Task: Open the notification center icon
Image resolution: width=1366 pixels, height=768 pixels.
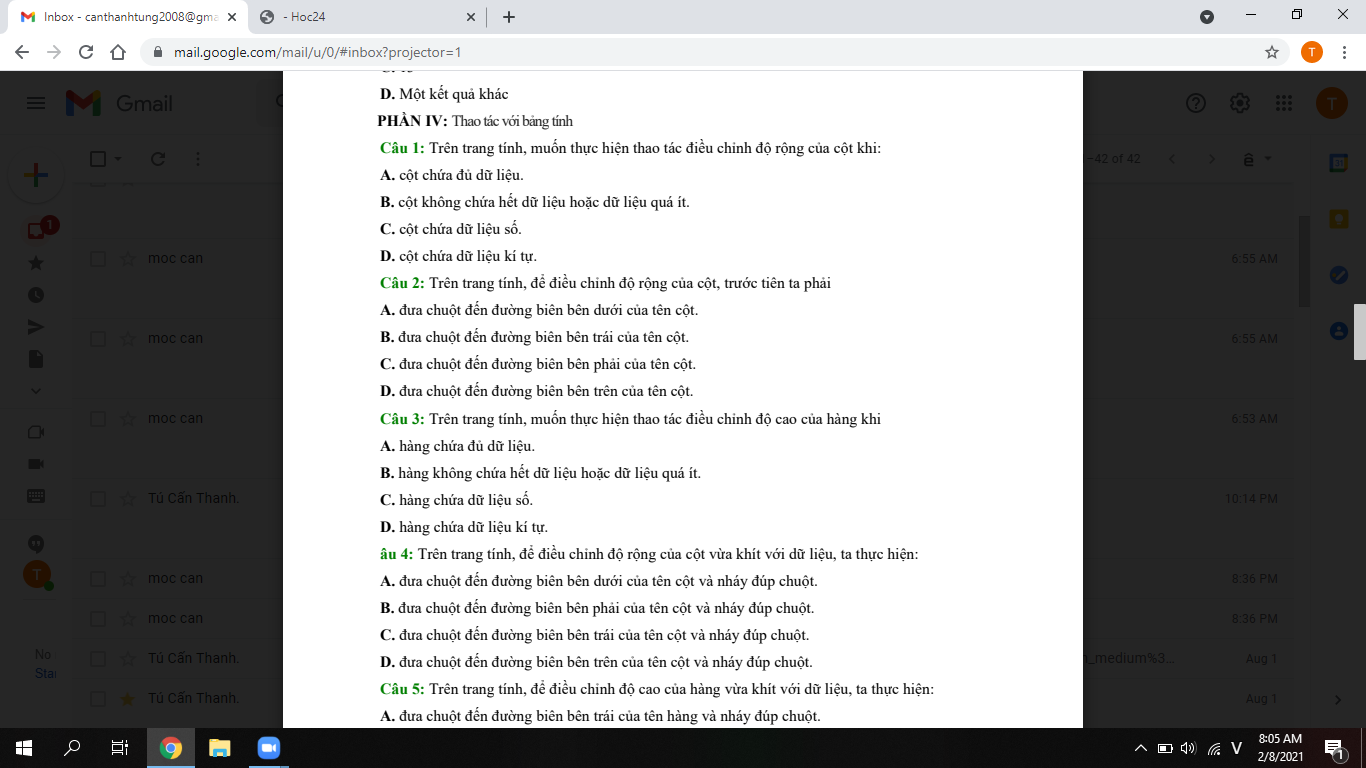Action: pos(1333,748)
